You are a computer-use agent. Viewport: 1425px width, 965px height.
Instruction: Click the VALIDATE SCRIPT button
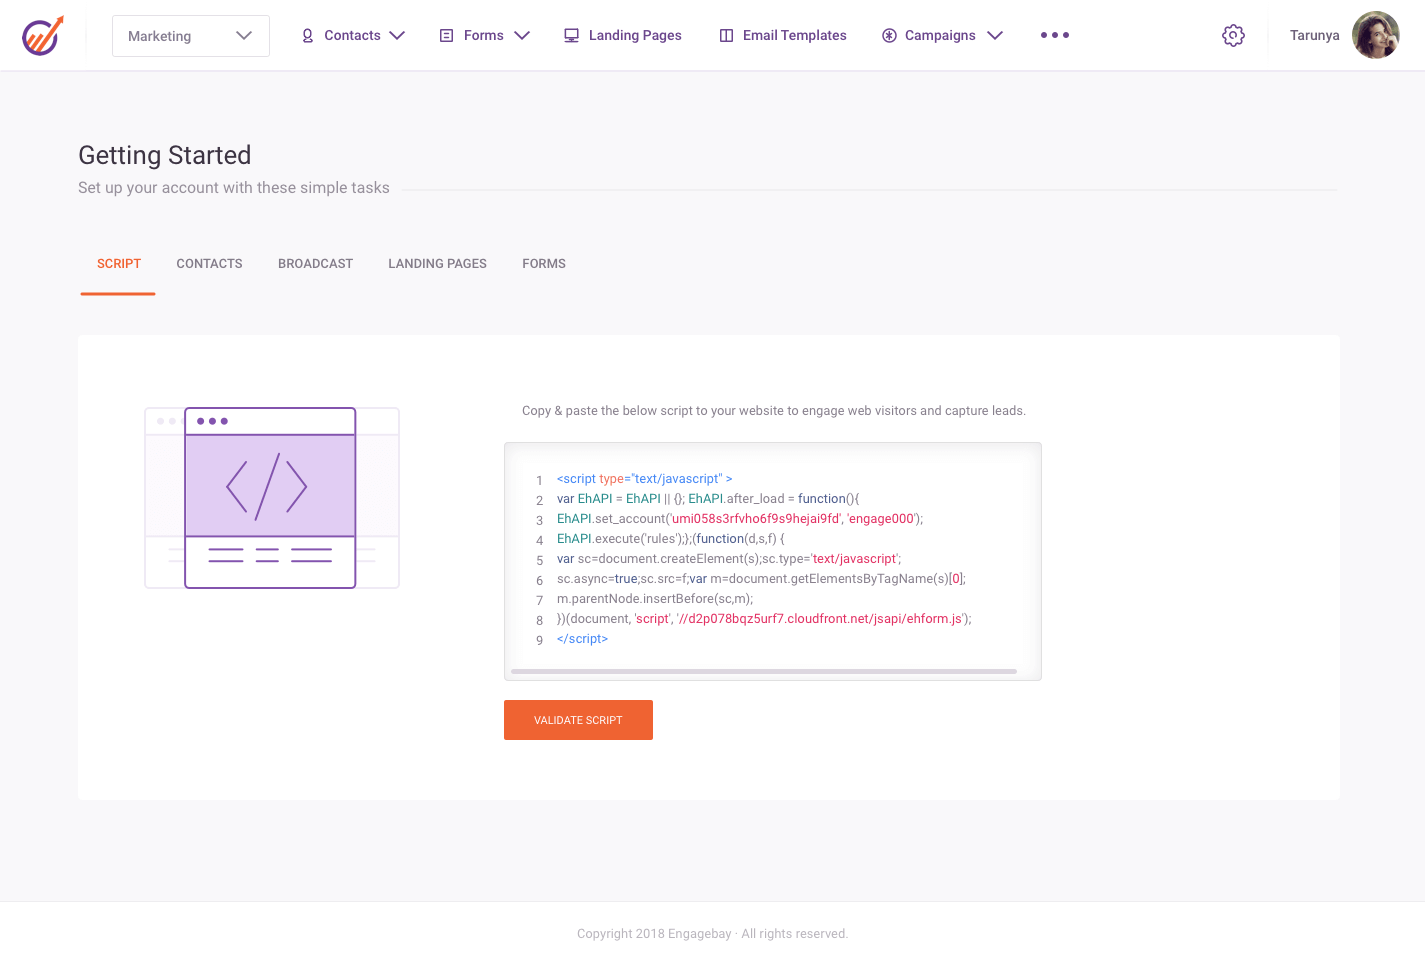[578, 720]
